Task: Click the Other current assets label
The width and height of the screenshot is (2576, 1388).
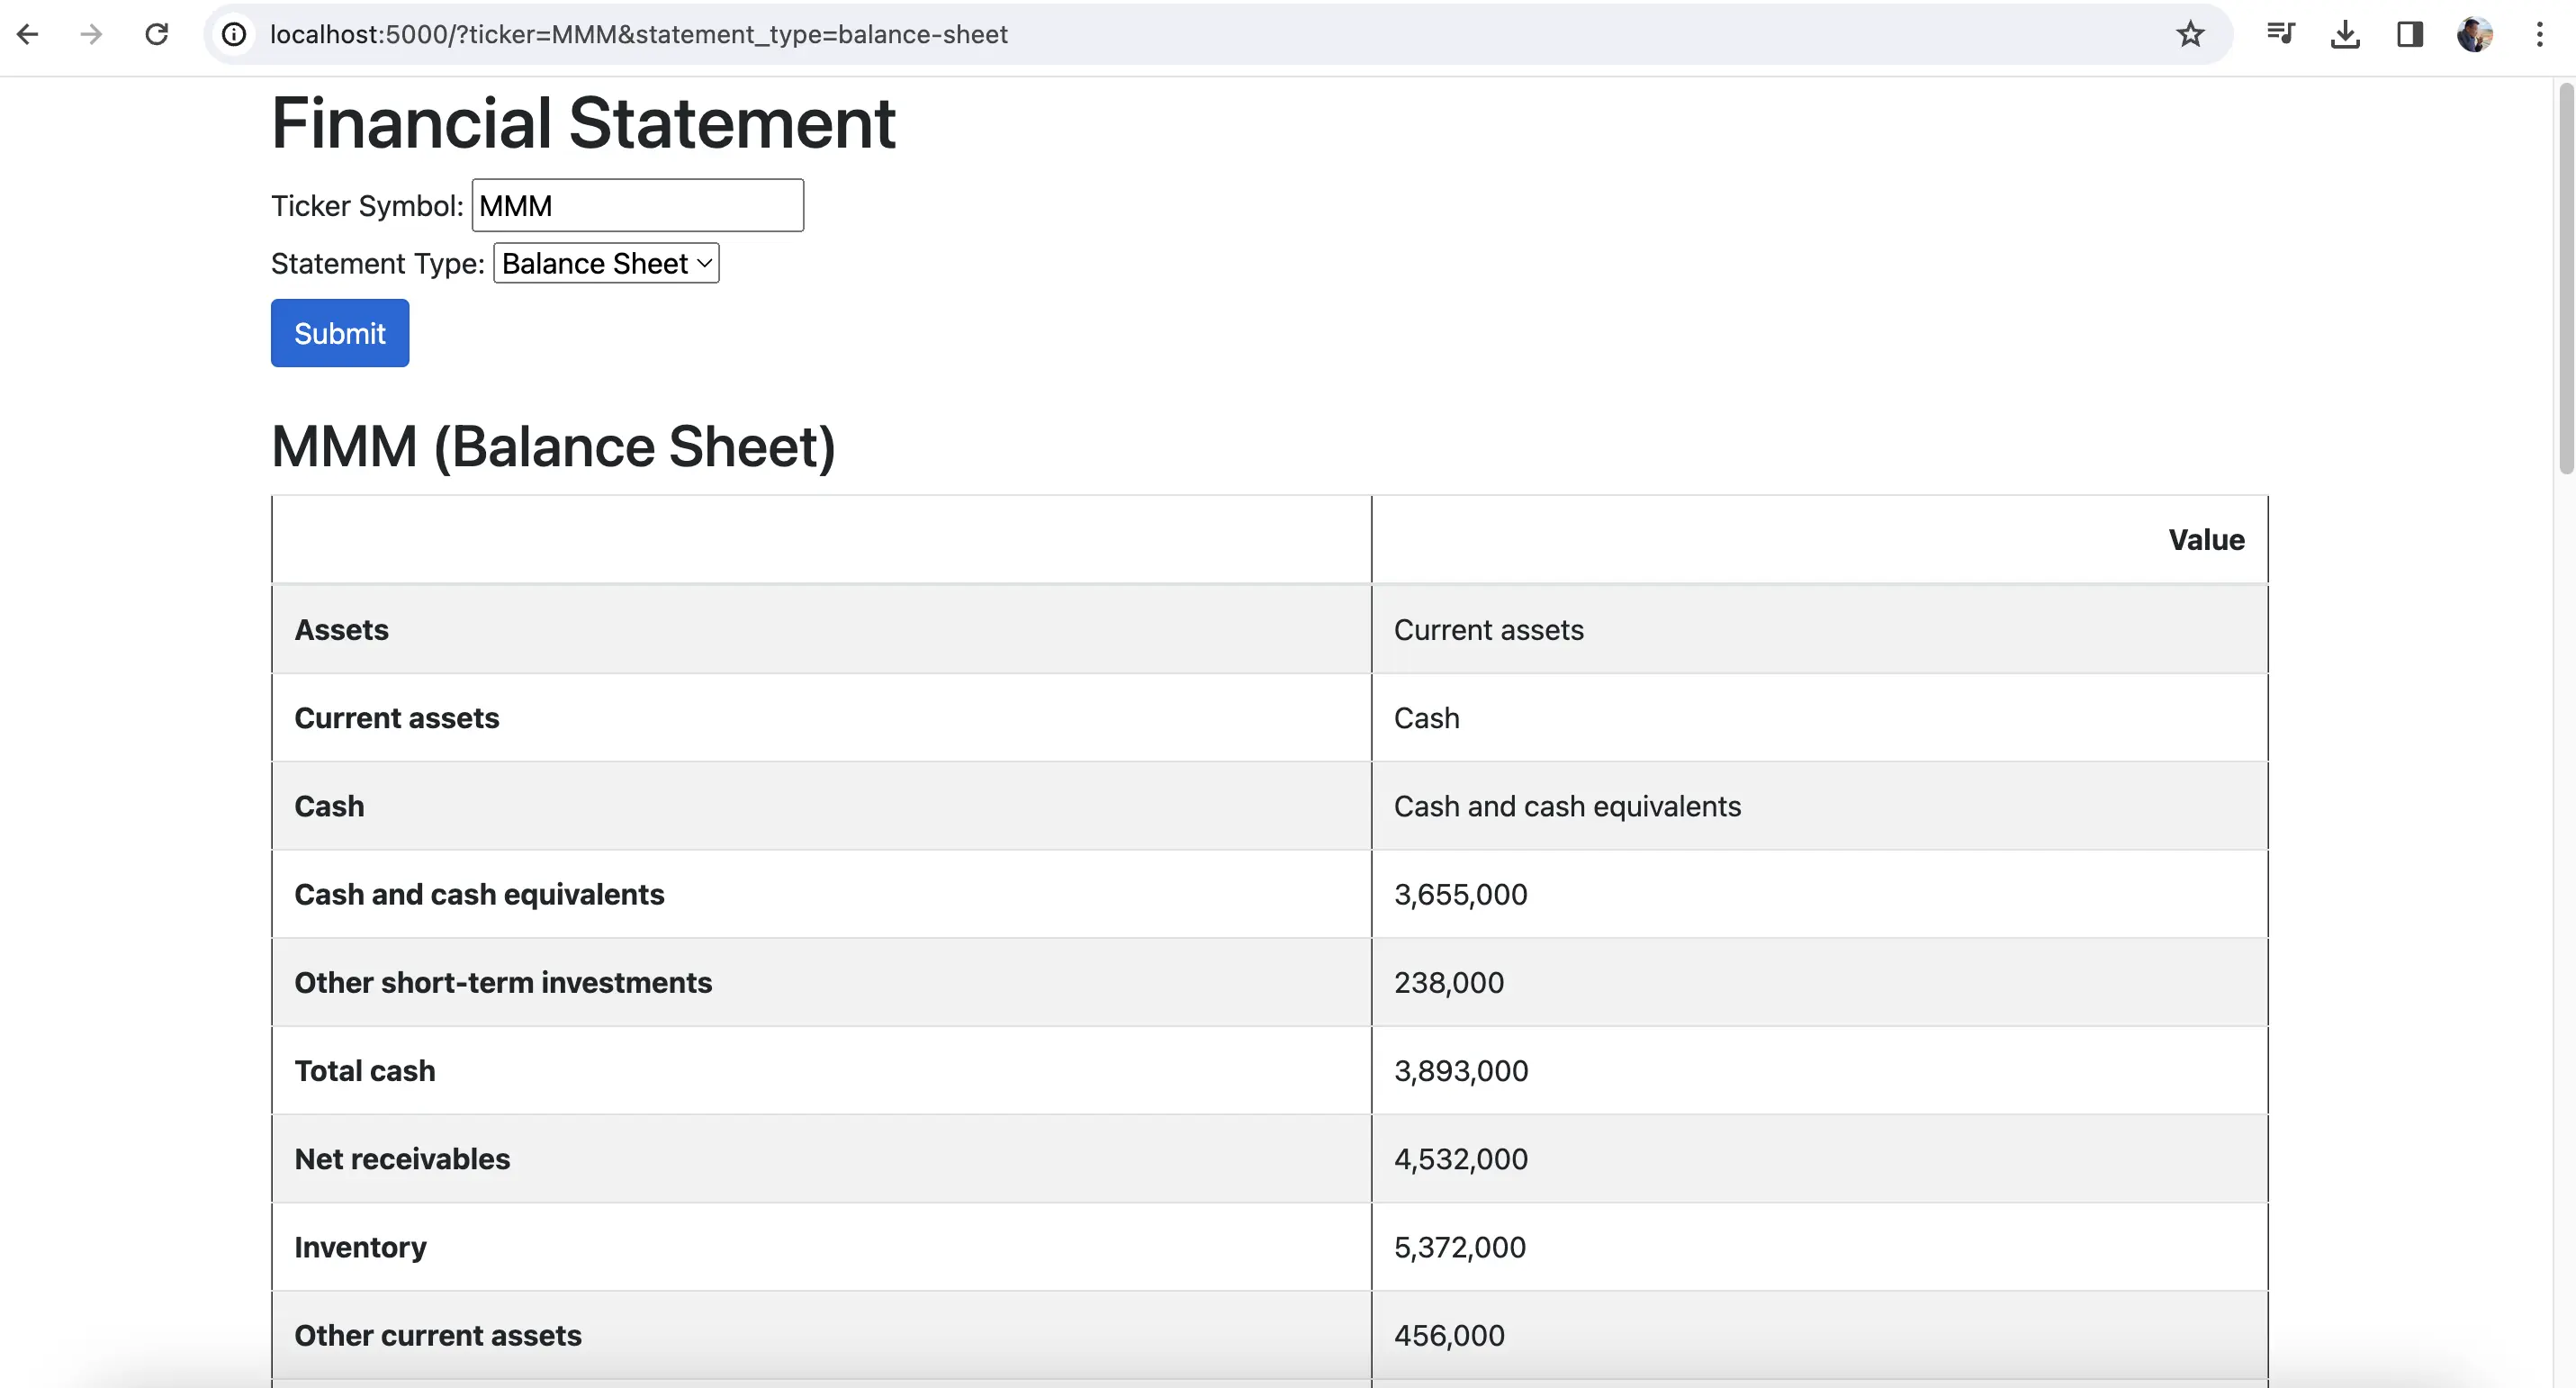Action: coord(438,1335)
